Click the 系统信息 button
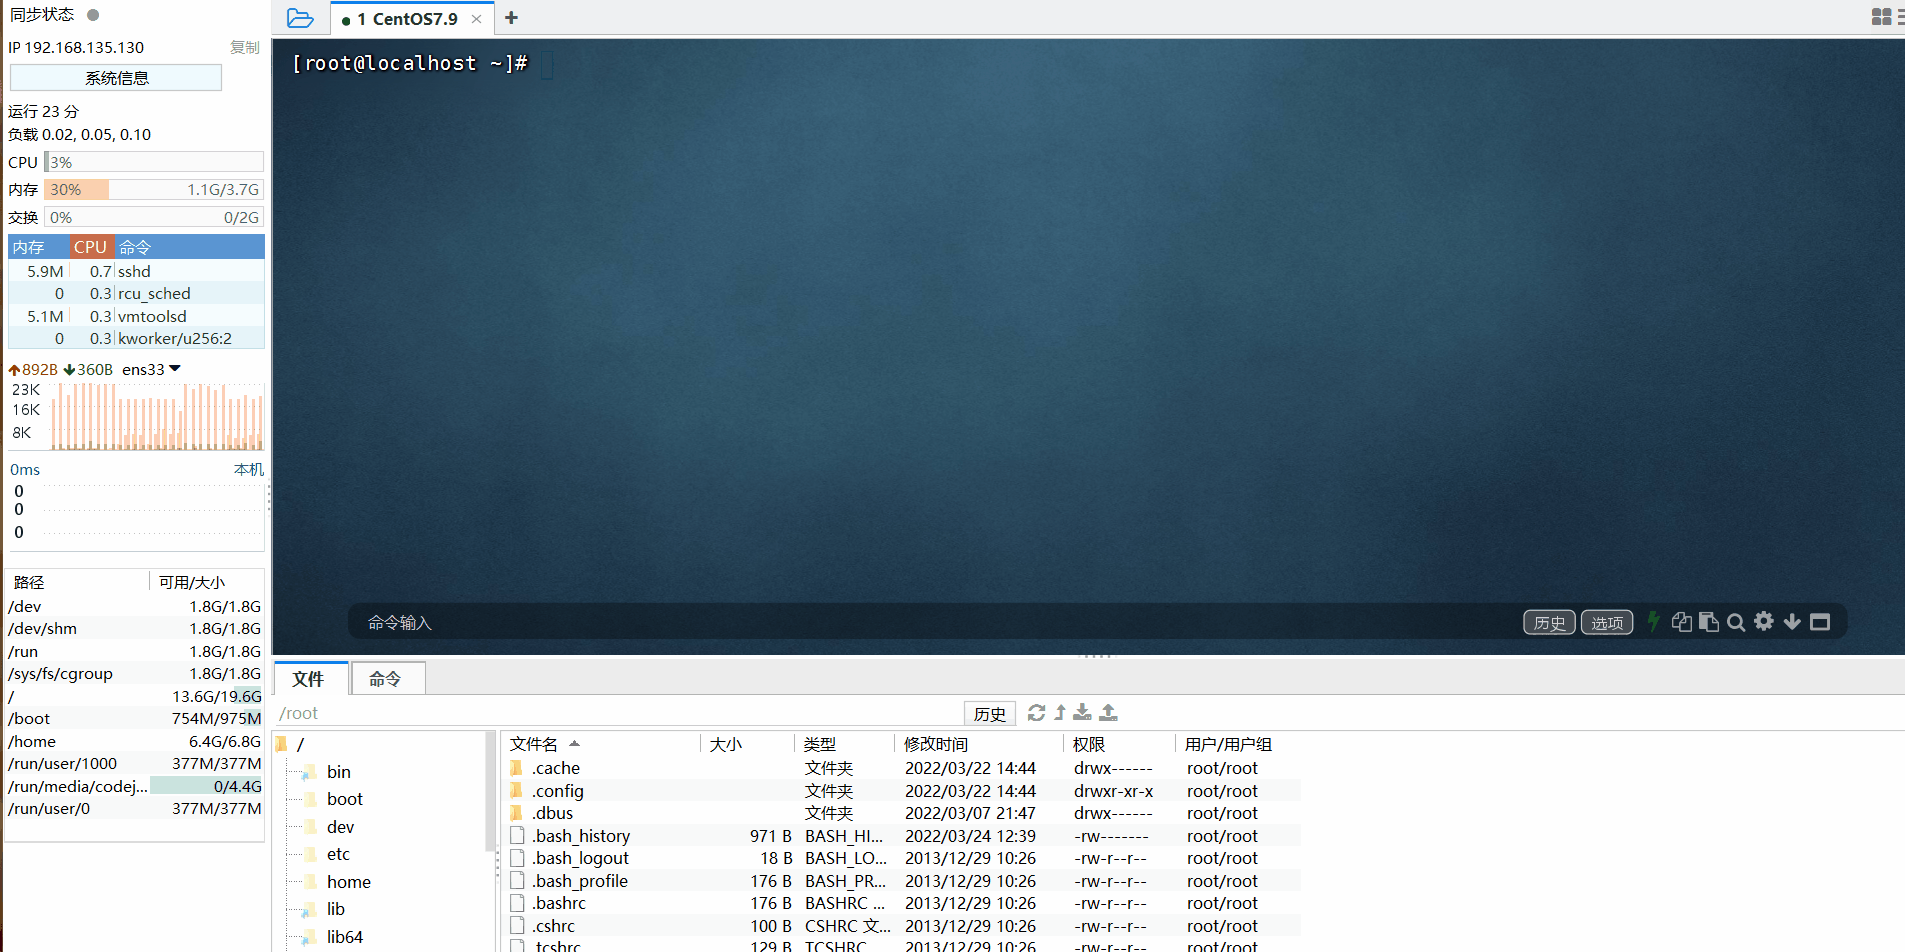 (x=116, y=78)
